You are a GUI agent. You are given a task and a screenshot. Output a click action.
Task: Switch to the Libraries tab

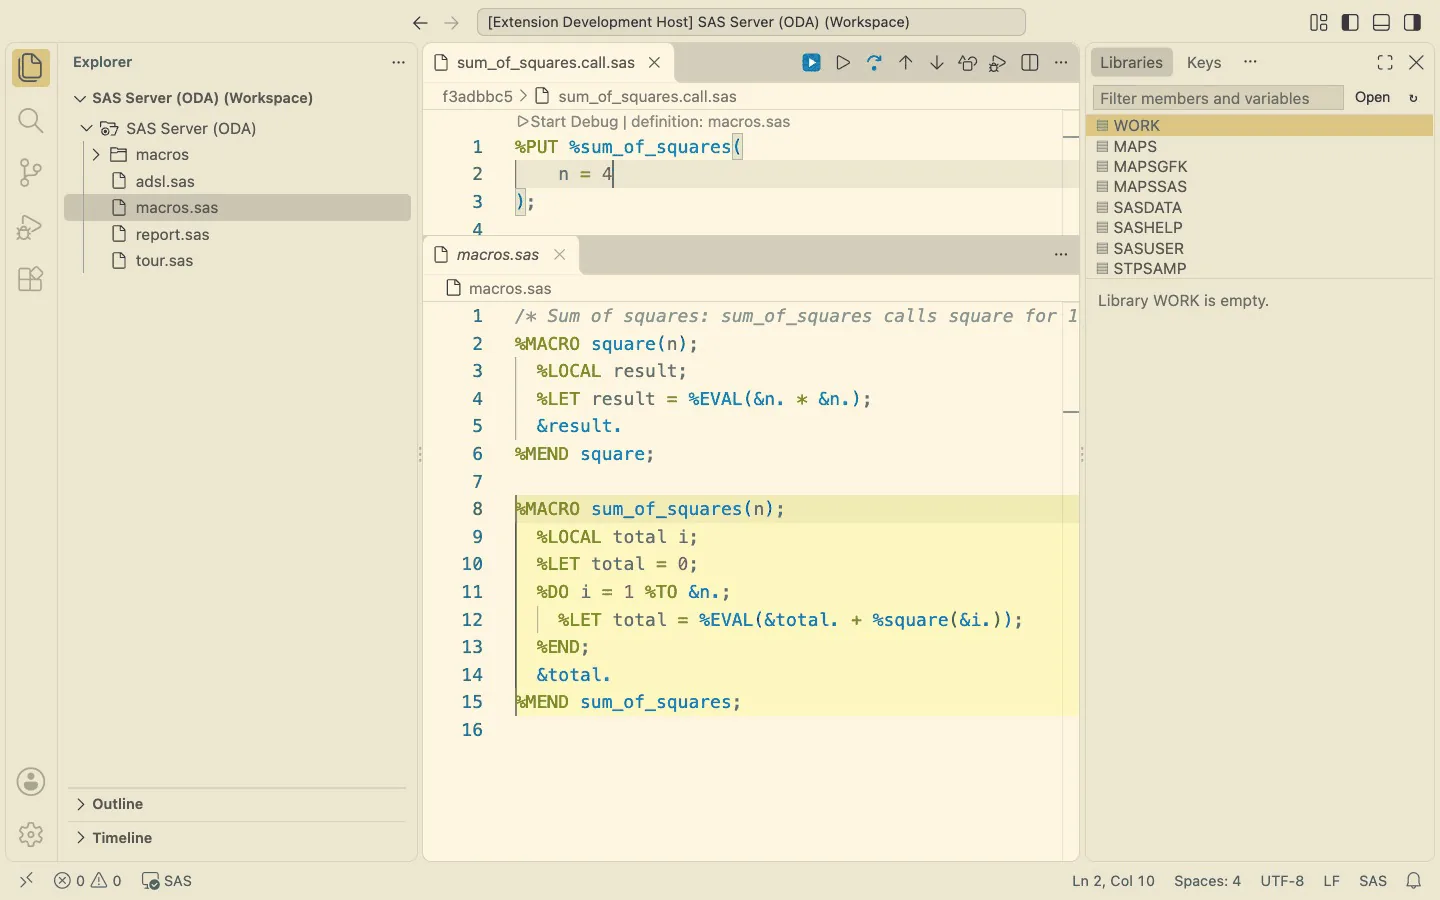(1131, 62)
